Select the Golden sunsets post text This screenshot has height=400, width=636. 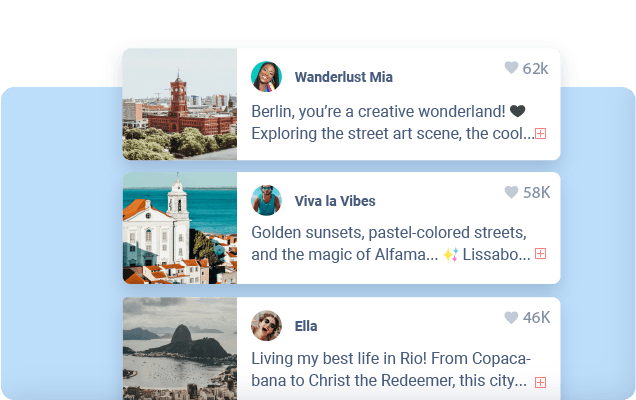391,243
